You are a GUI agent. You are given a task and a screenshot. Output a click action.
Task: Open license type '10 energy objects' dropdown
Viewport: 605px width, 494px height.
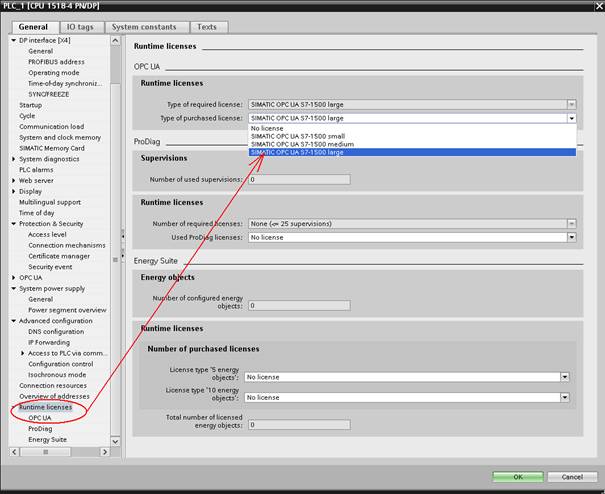click(x=564, y=397)
